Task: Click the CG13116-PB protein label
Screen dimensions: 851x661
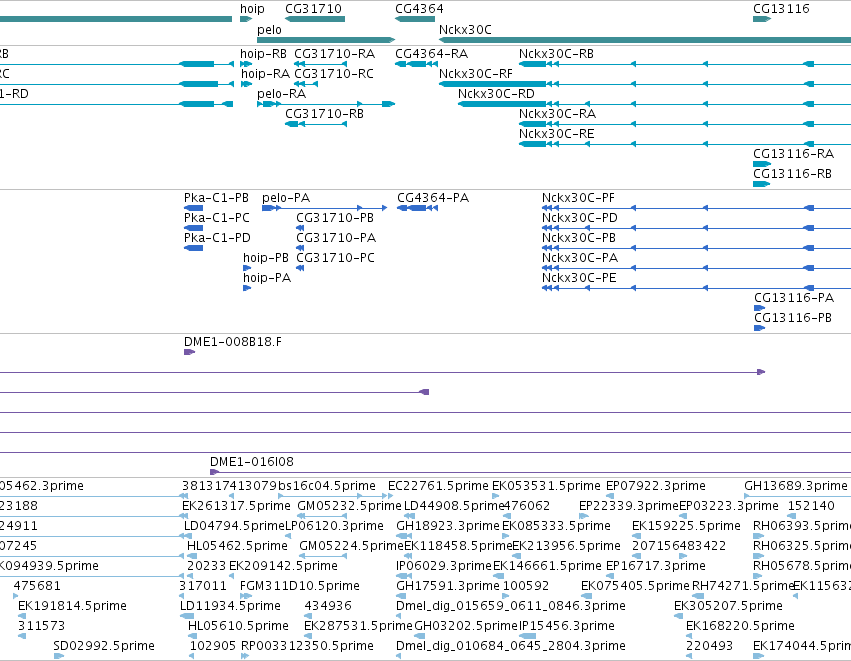Action: [x=793, y=318]
